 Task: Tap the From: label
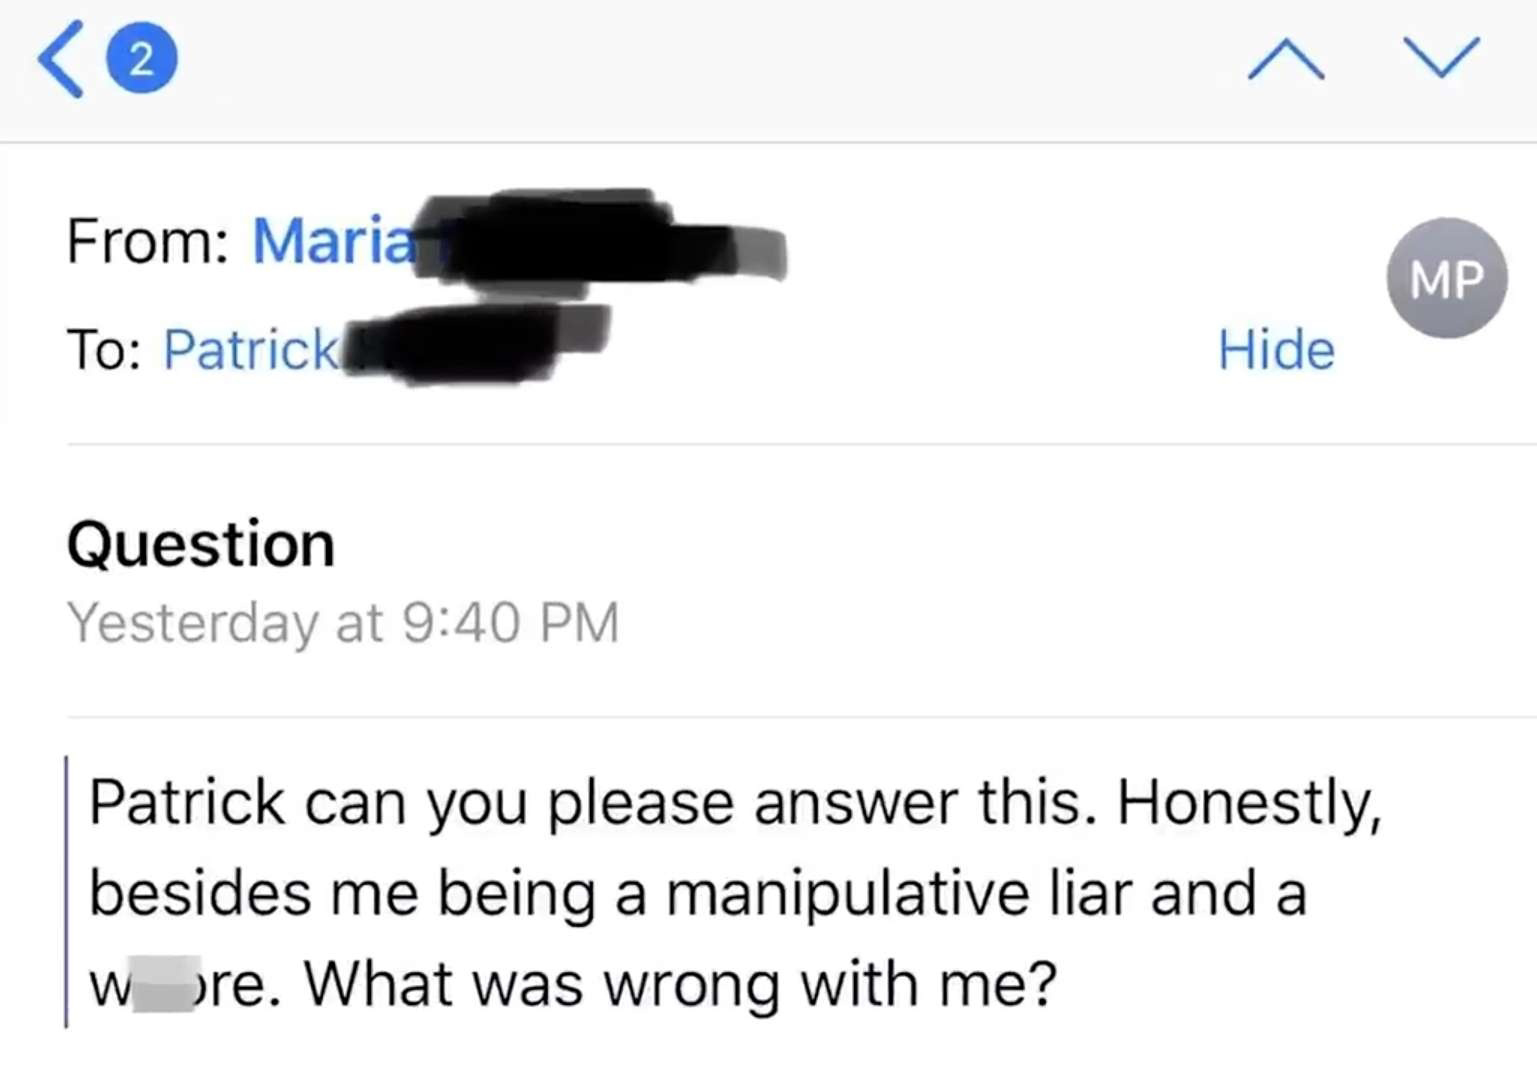(147, 241)
